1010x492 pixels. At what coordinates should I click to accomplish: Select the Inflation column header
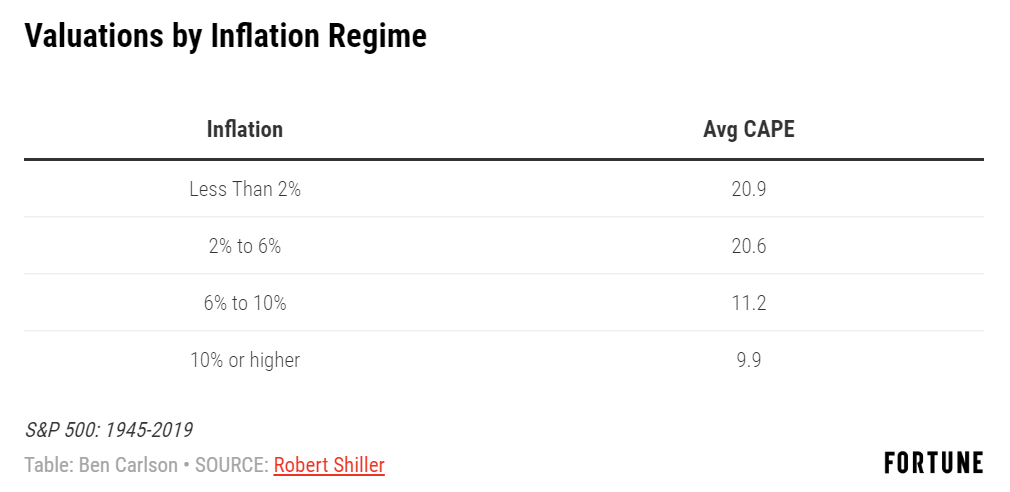pyautogui.click(x=245, y=129)
